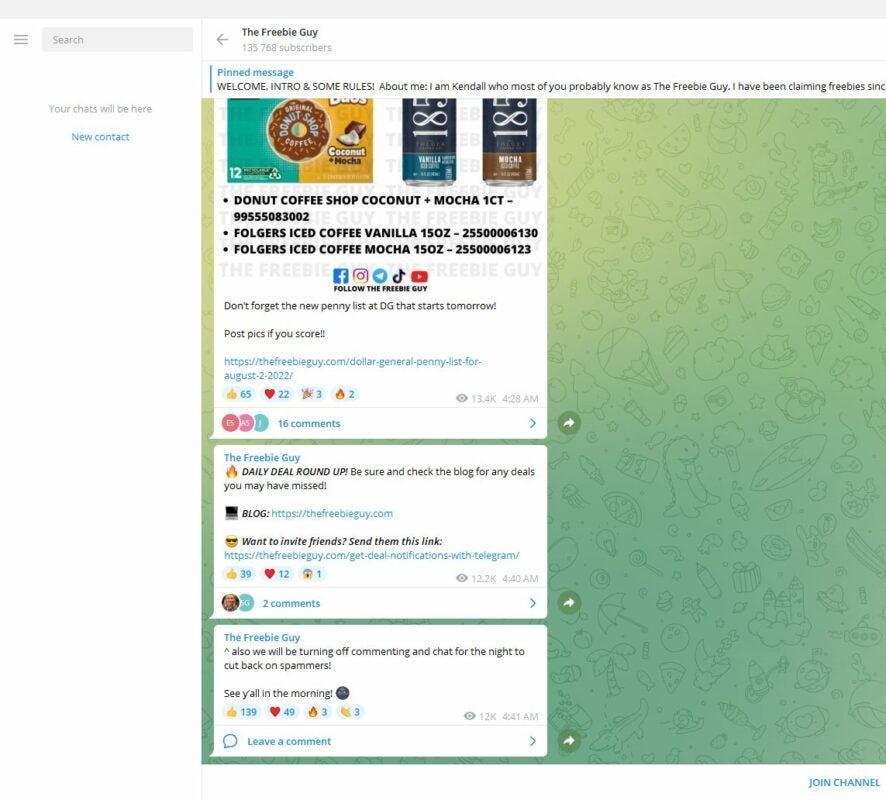Share the penny list post with forward arrow

(x=568, y=423)
